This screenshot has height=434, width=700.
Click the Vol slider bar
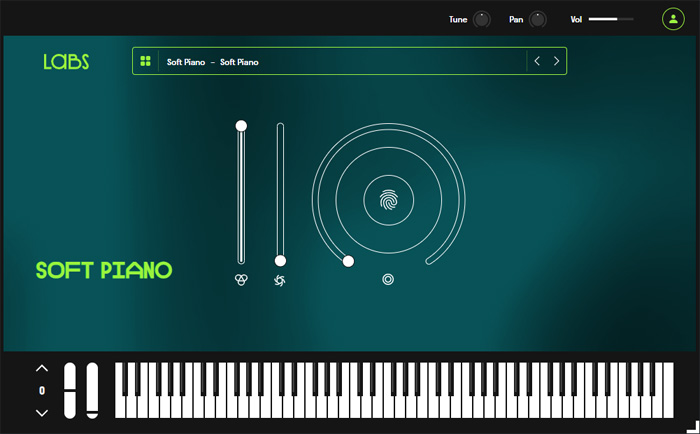click(x=611, y=19)
